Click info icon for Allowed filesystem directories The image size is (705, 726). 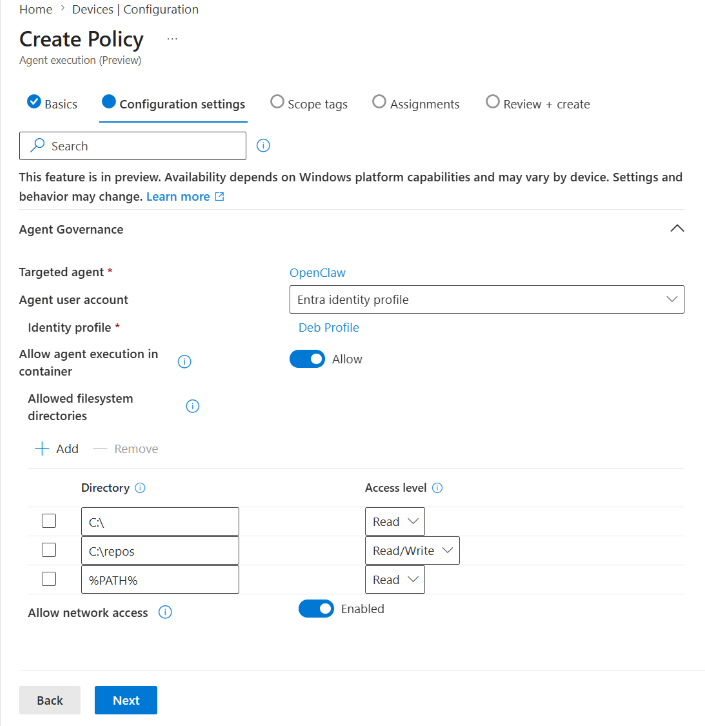193,407
